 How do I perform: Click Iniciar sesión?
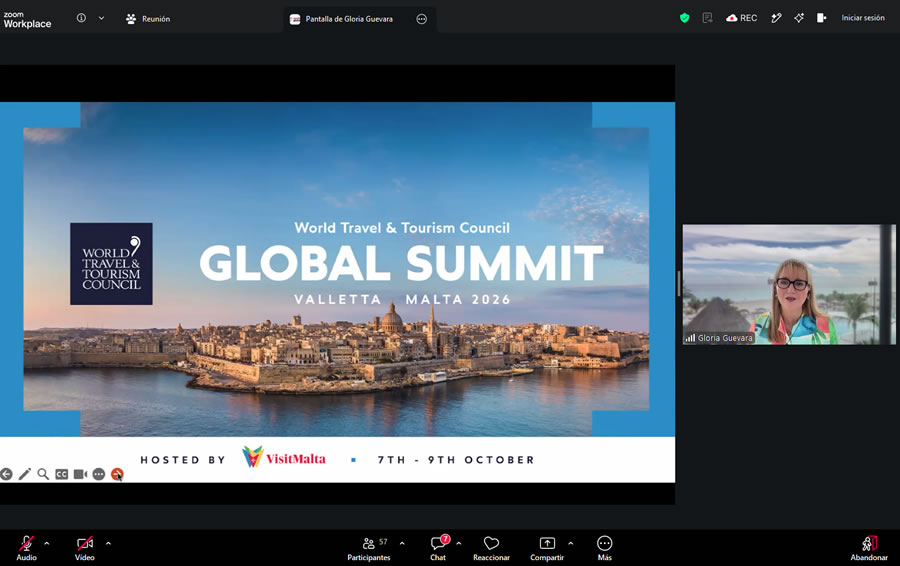(863, 18)
